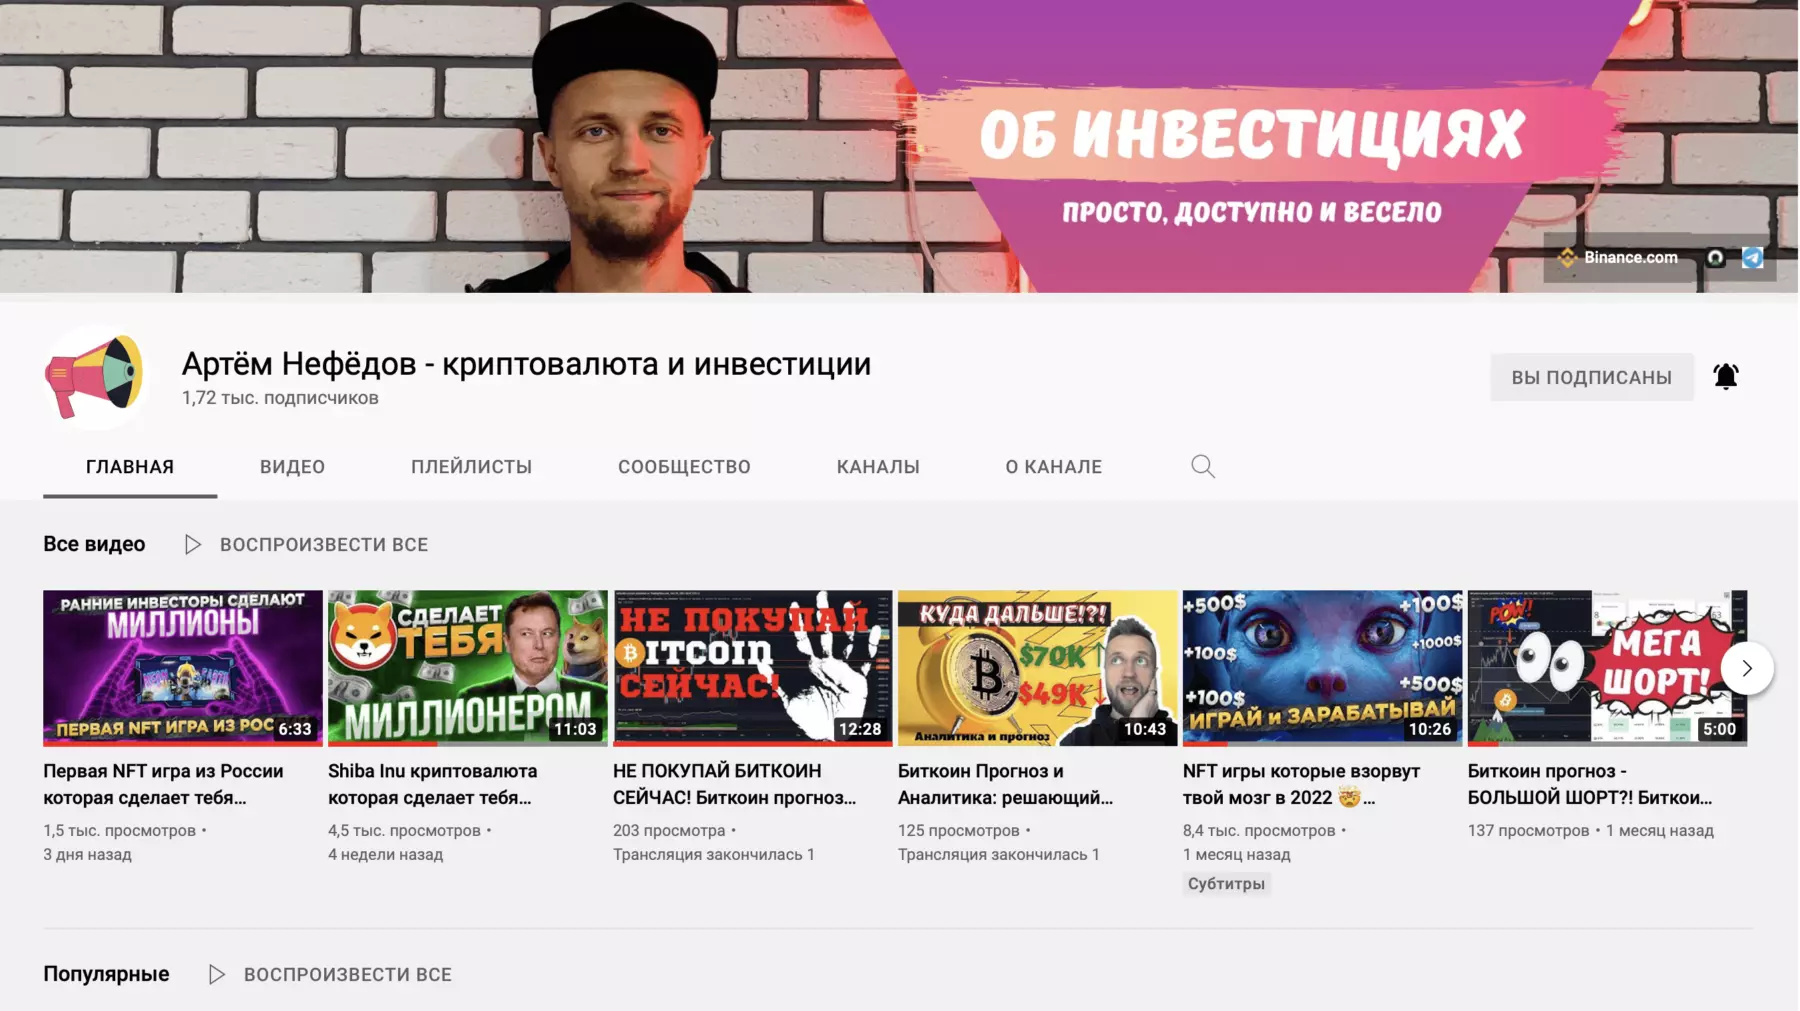Open the КАНАЛЫ tab
This screenshot has height=1011, width=1800.
tap(878, 467)
